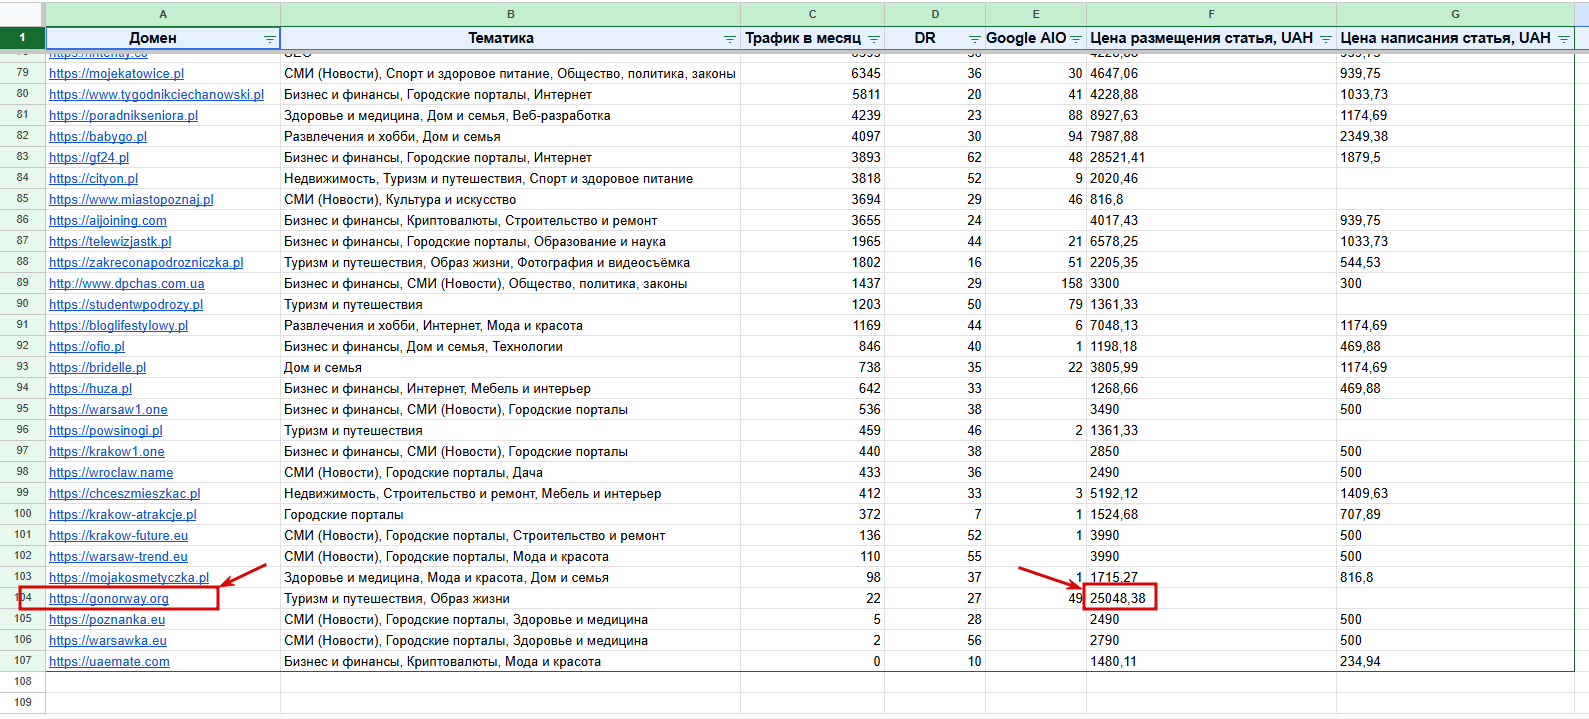Click empty cell A108

click(163, 682)
